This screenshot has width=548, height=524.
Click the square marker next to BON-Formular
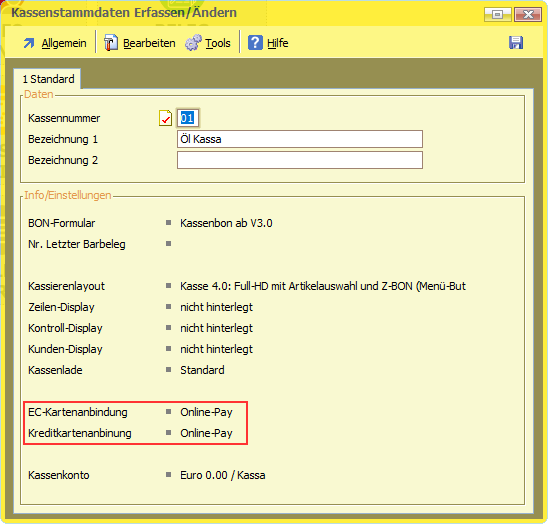pyautogui.click(x=168, y=223)
